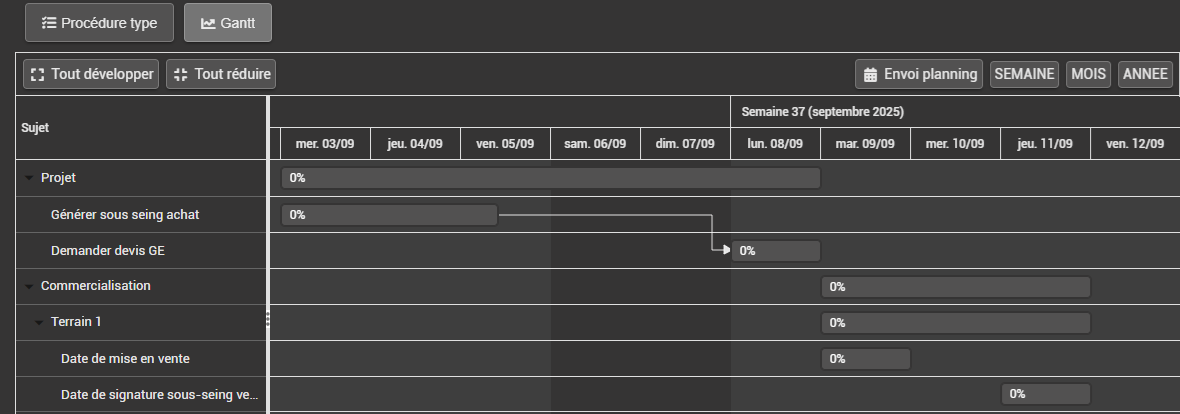Select the Date de signature sous-seing row
The image size is (1180, 414).
pyautogui.click(x=159, y=394)
